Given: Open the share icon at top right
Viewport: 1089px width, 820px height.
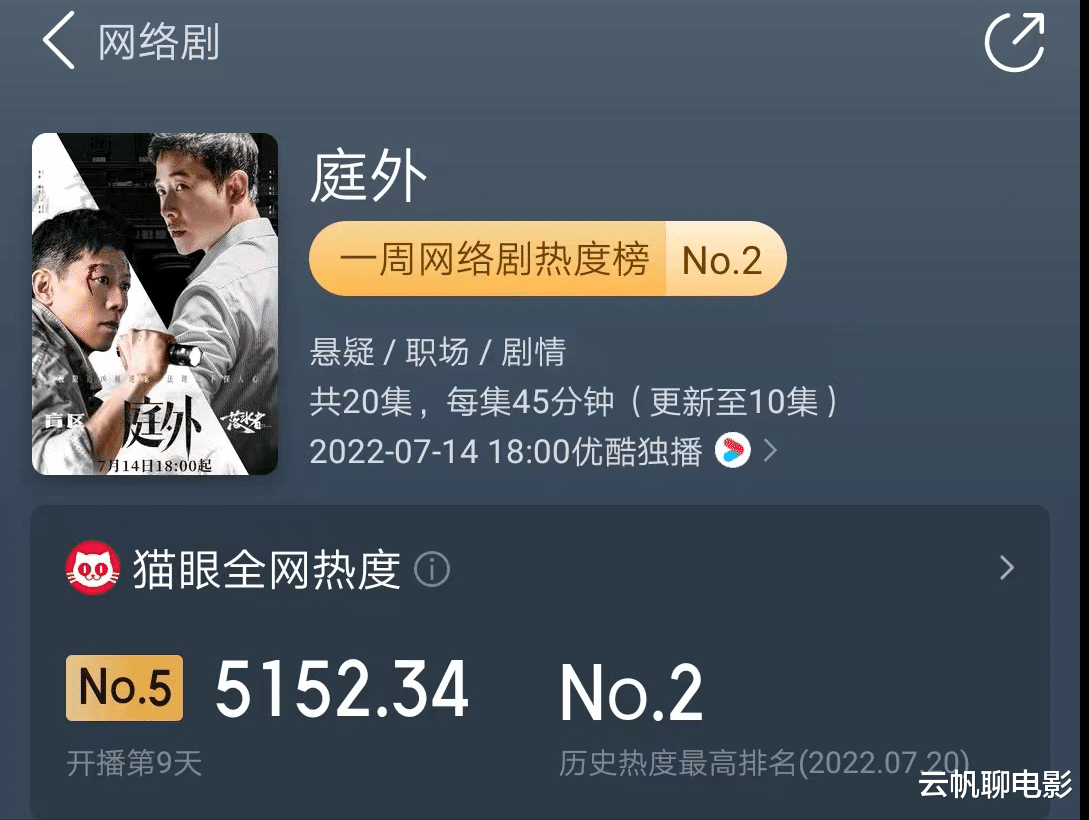Looking at the screenshot, I should click(1015, 42).
